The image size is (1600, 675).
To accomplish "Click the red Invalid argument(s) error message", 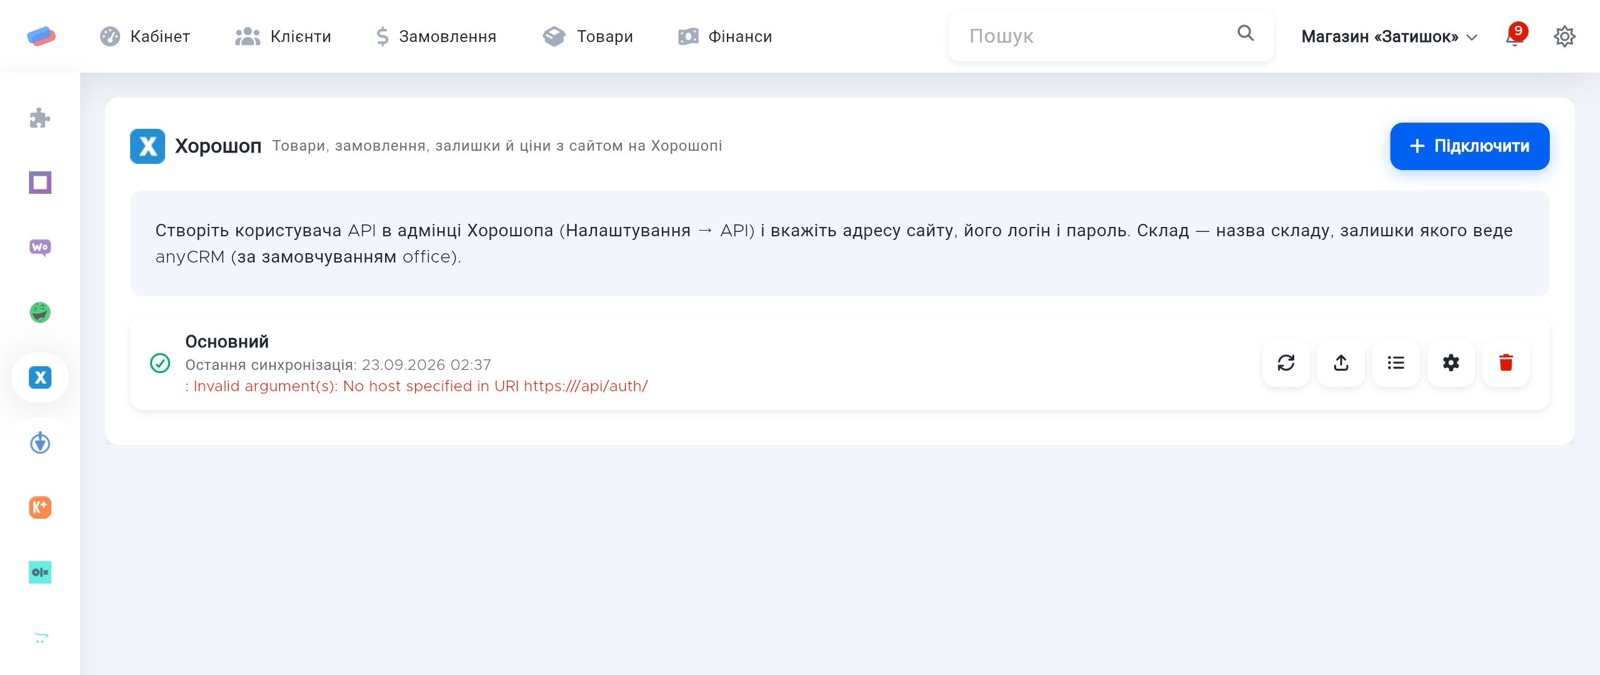I will tap(417, 386).
